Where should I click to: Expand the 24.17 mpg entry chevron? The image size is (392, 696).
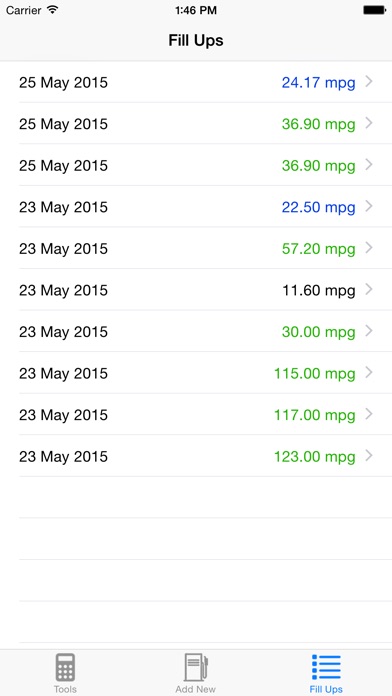click(368, 82)
